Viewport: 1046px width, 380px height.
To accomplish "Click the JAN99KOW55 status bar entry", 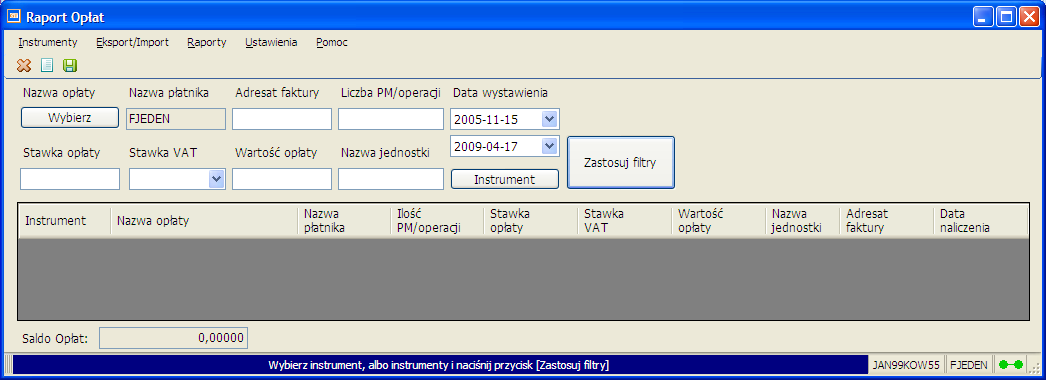I will 906,365.
